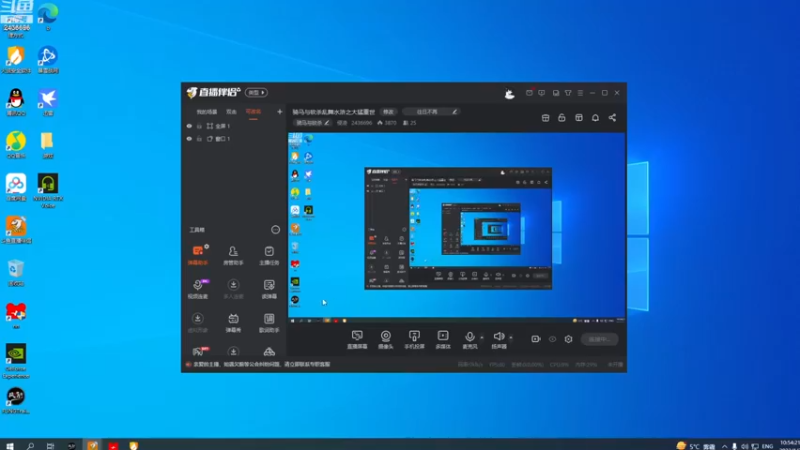Open the 弹幕助手 orange tool icon
Screen dimensions: 800x450
(x=198, y=255)
